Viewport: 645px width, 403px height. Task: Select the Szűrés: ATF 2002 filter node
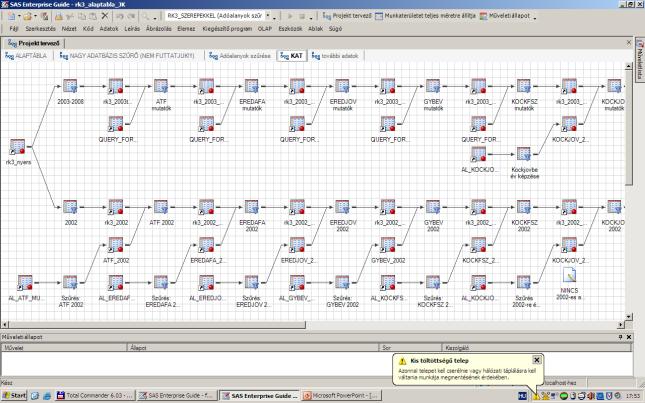[x=70, y=283]
